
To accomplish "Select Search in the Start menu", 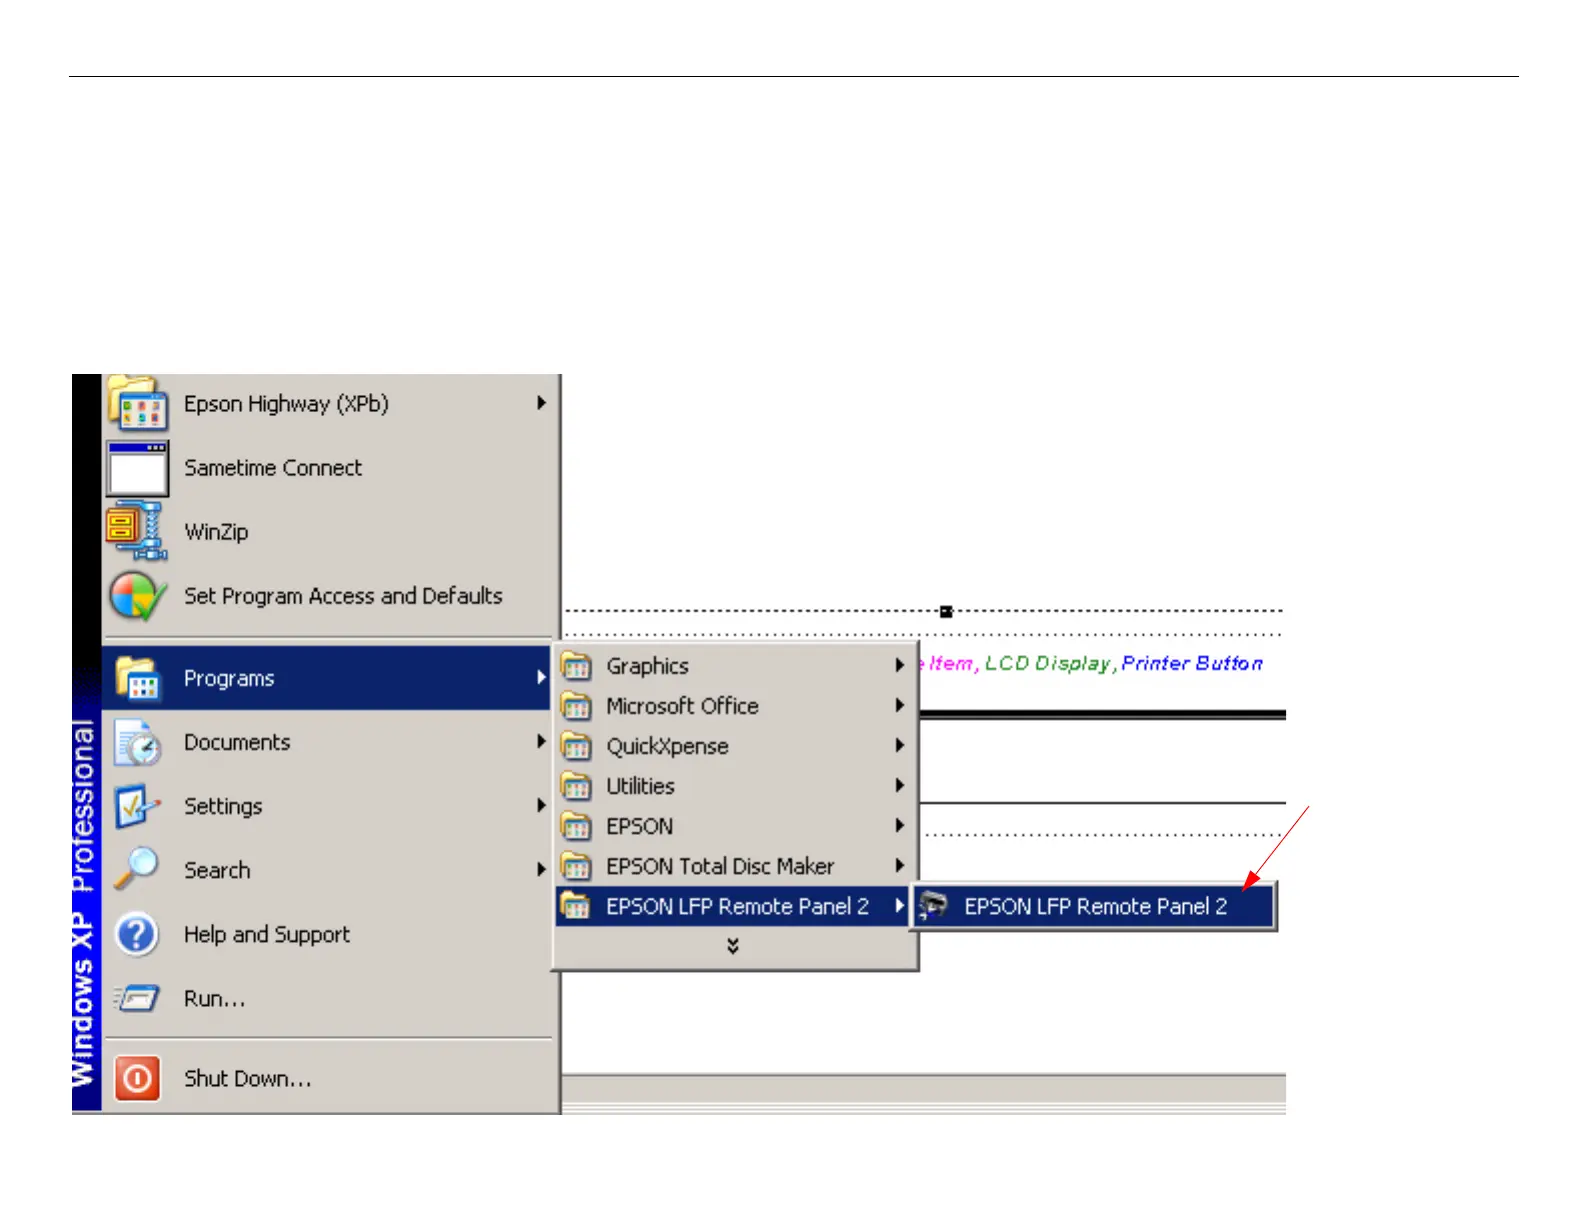I will tap(327, 870).
